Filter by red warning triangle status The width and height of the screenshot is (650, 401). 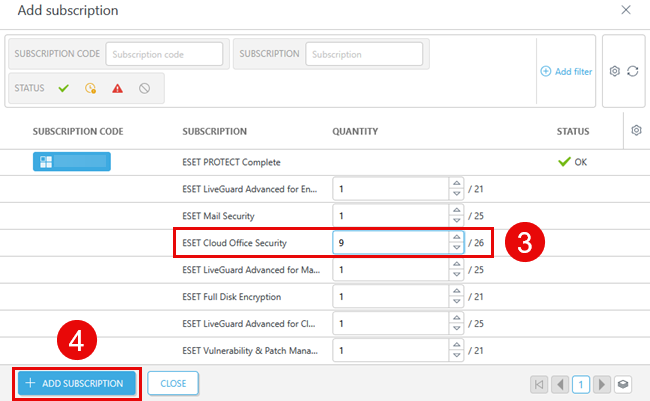point(117,88)
